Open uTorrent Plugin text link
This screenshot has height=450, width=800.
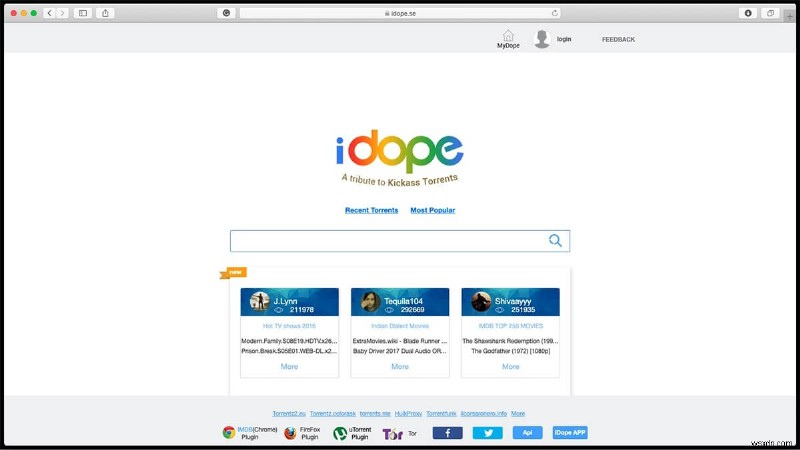coord(360,433)
